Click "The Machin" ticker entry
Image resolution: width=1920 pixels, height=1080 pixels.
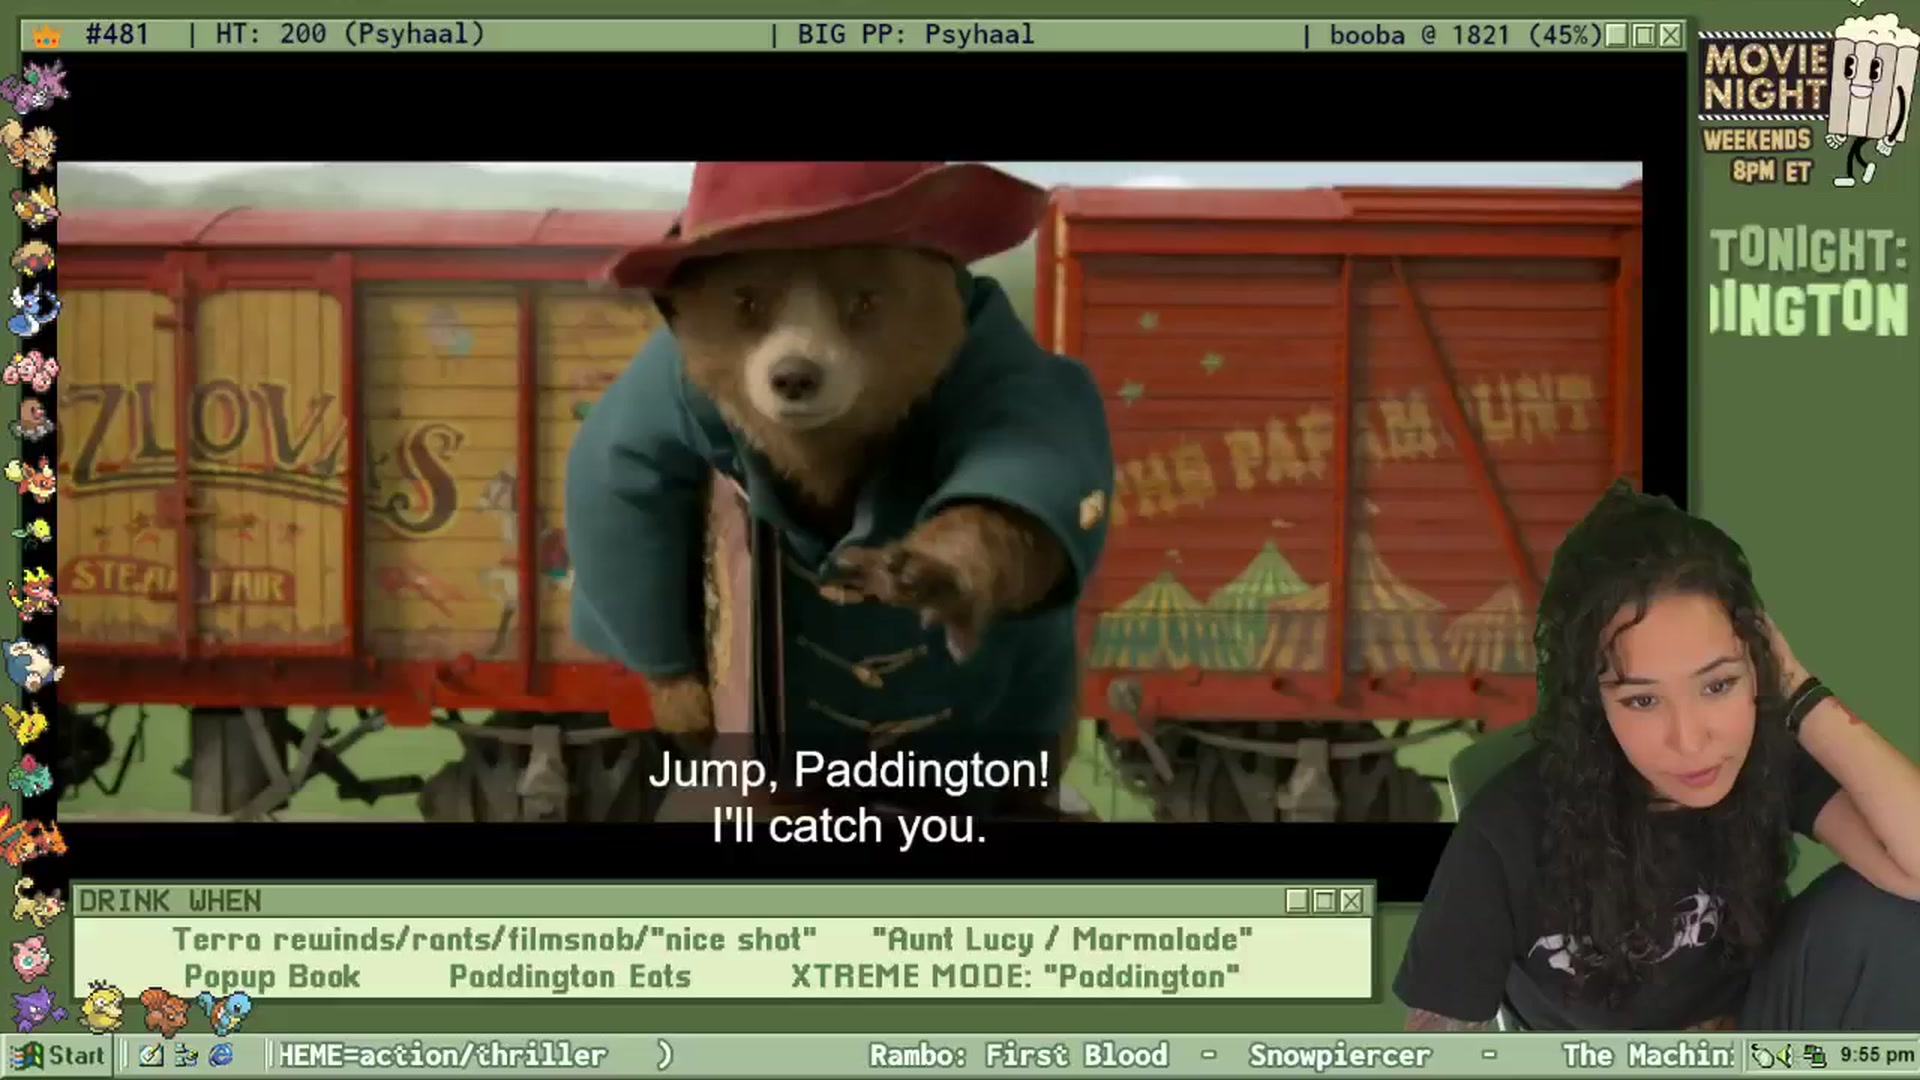coord(1648,1055)
